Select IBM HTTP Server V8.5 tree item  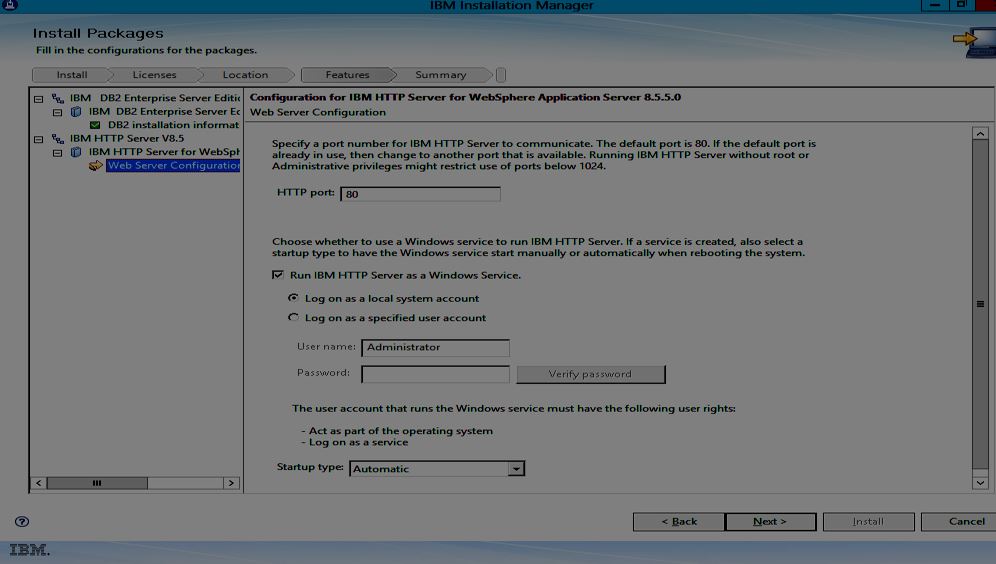(x=127, y=138)
